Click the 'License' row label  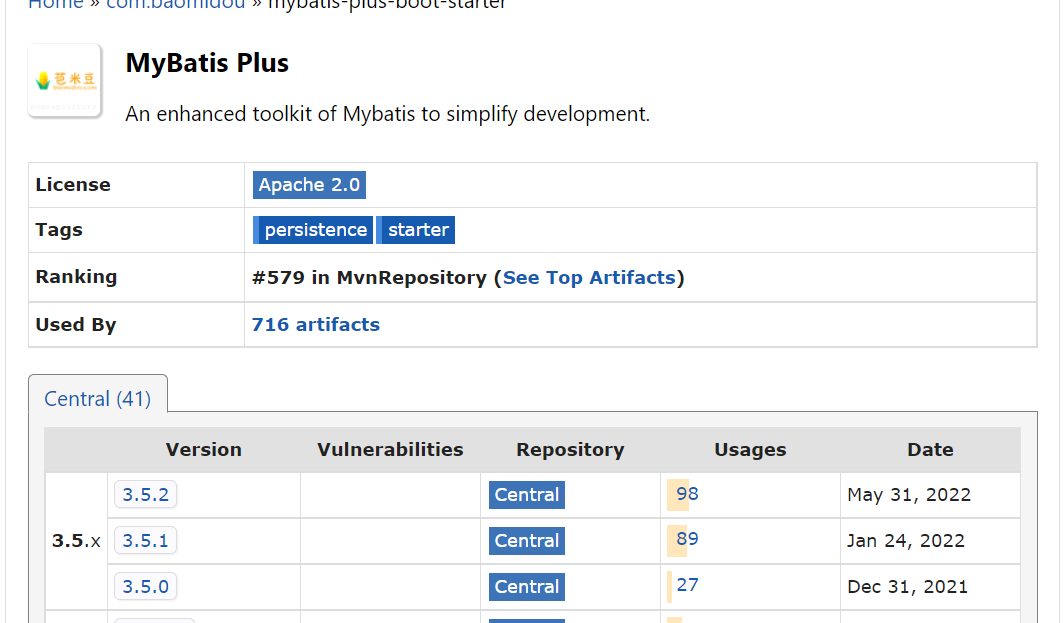tap(73, 184)
